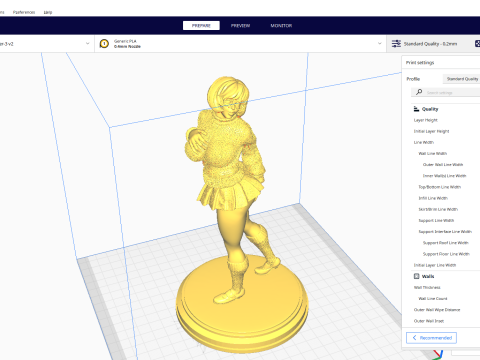Click the extruder 1 material icon

pyautogui.click(x=104, y=44)
